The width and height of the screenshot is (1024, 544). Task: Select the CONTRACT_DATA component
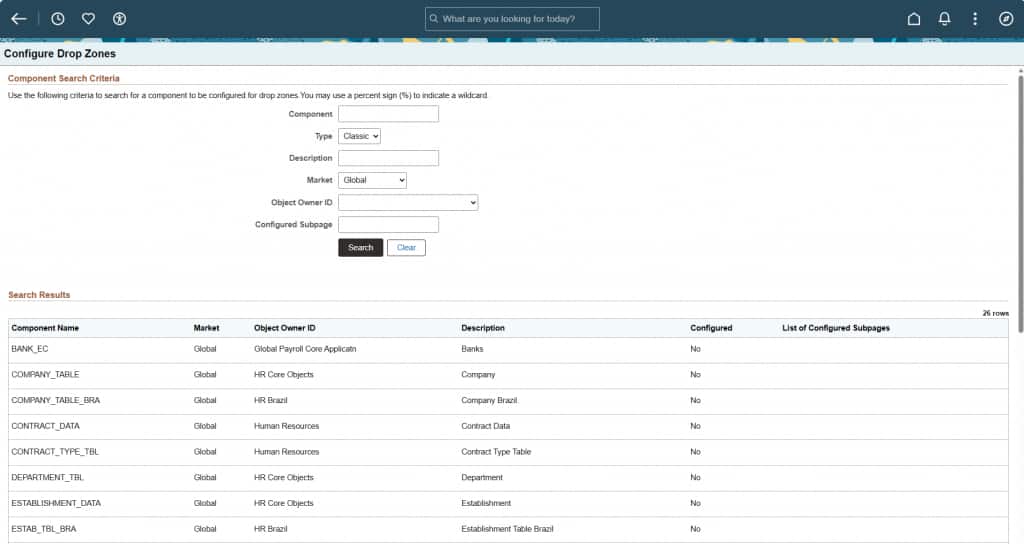tap(45, 426)
